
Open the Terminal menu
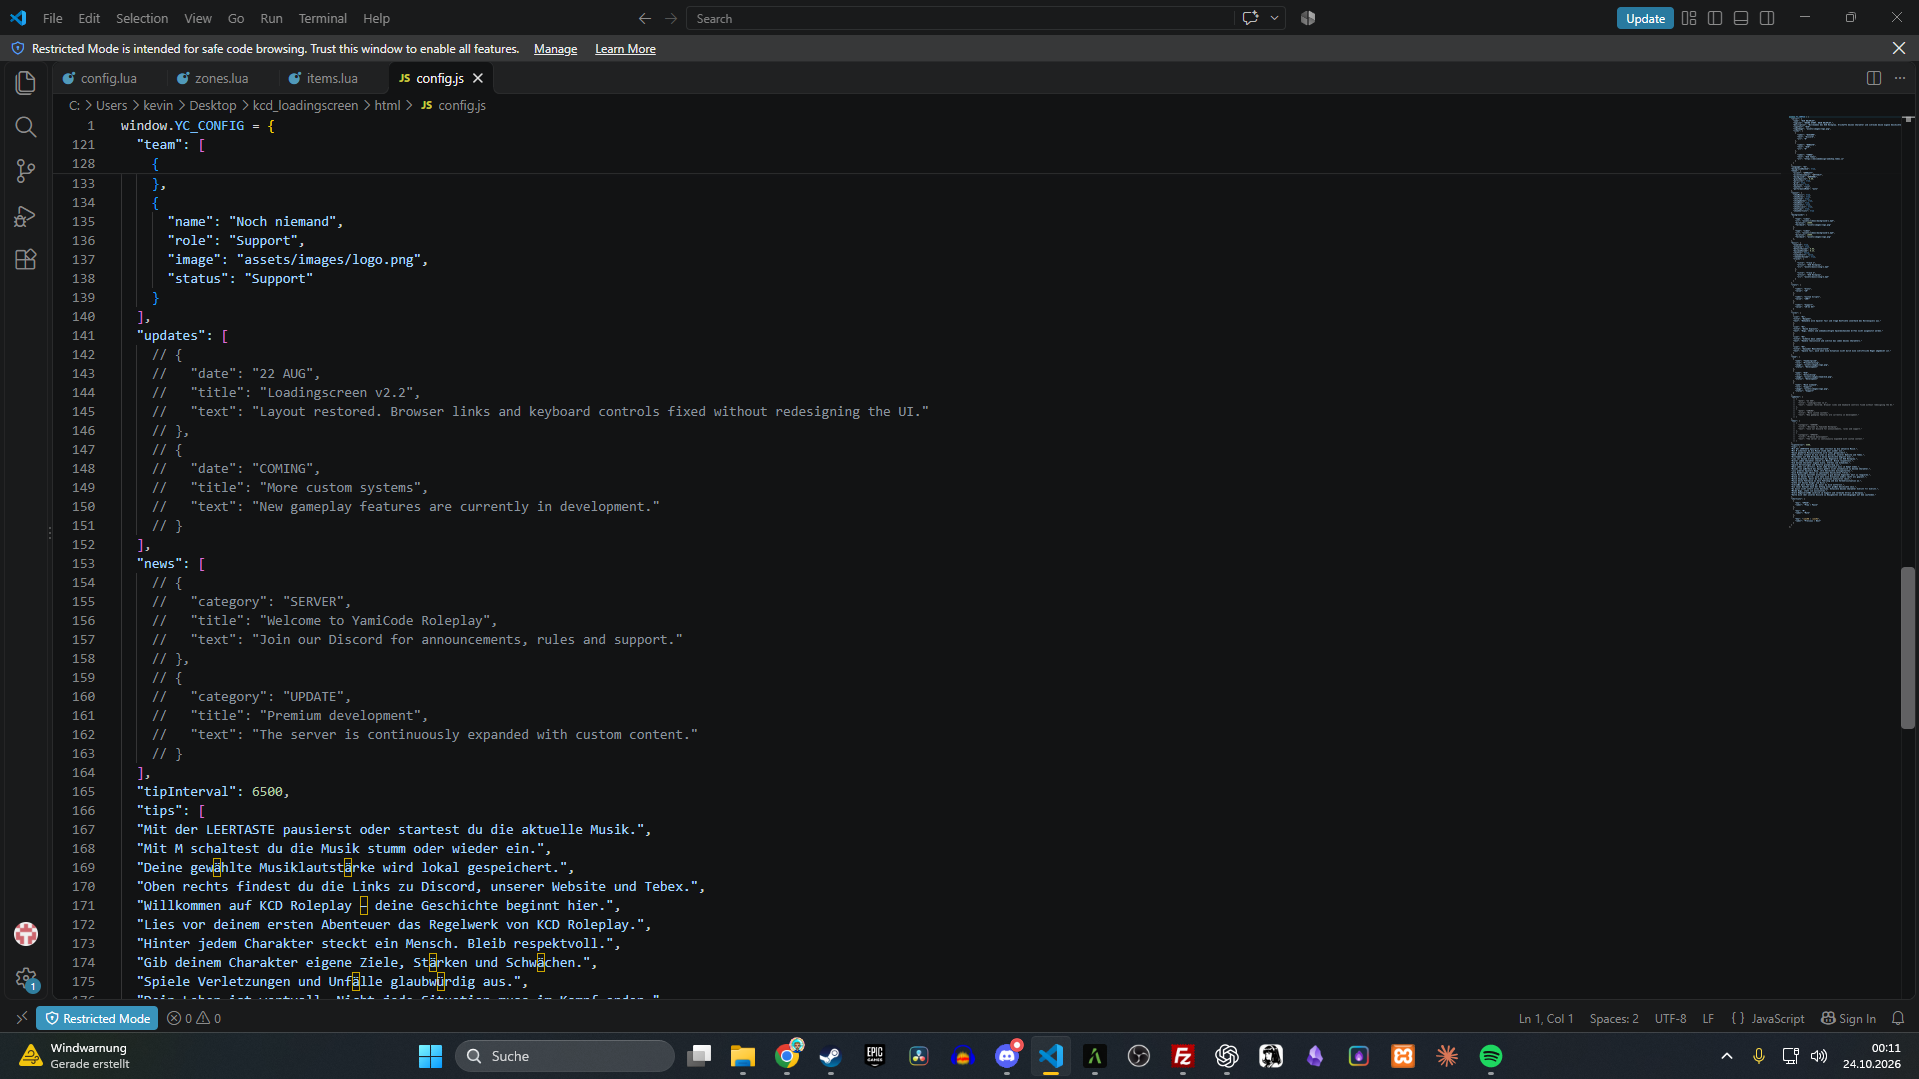click(x=322, y=18)
